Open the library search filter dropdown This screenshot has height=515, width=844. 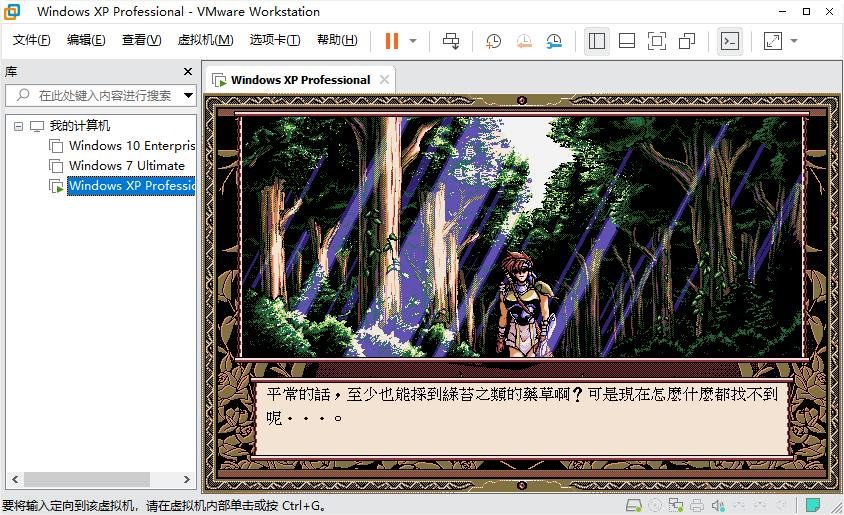click(x=188, y=96)
